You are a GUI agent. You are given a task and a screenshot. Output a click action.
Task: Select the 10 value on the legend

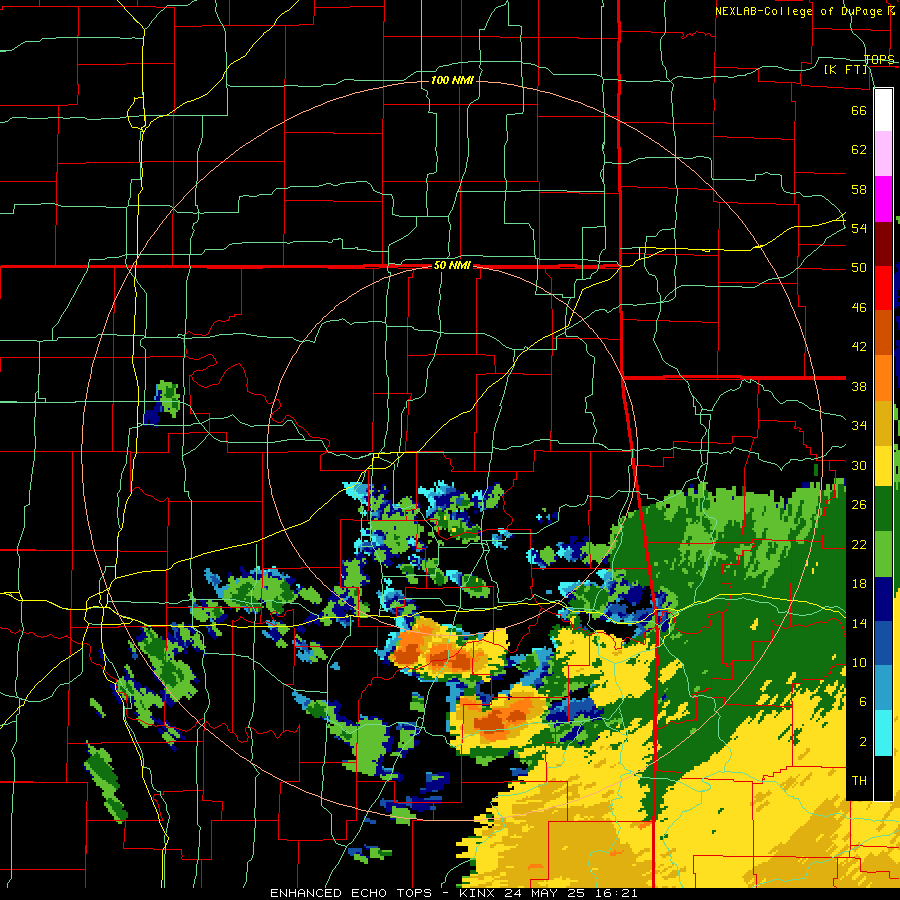(859, 662)
